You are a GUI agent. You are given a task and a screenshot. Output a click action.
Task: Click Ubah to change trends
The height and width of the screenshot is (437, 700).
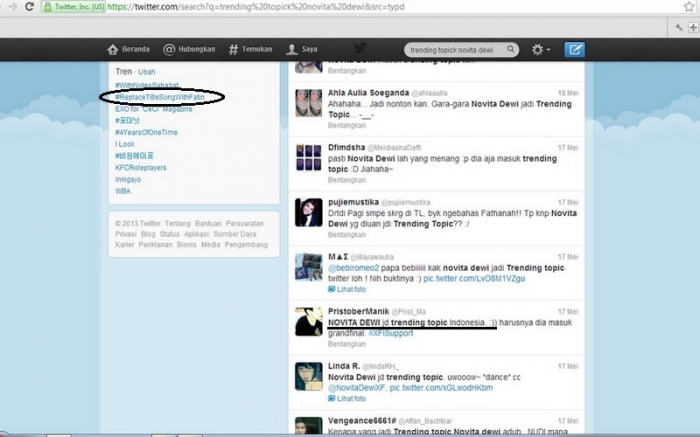pyautogui.click(x=146, y=72)
